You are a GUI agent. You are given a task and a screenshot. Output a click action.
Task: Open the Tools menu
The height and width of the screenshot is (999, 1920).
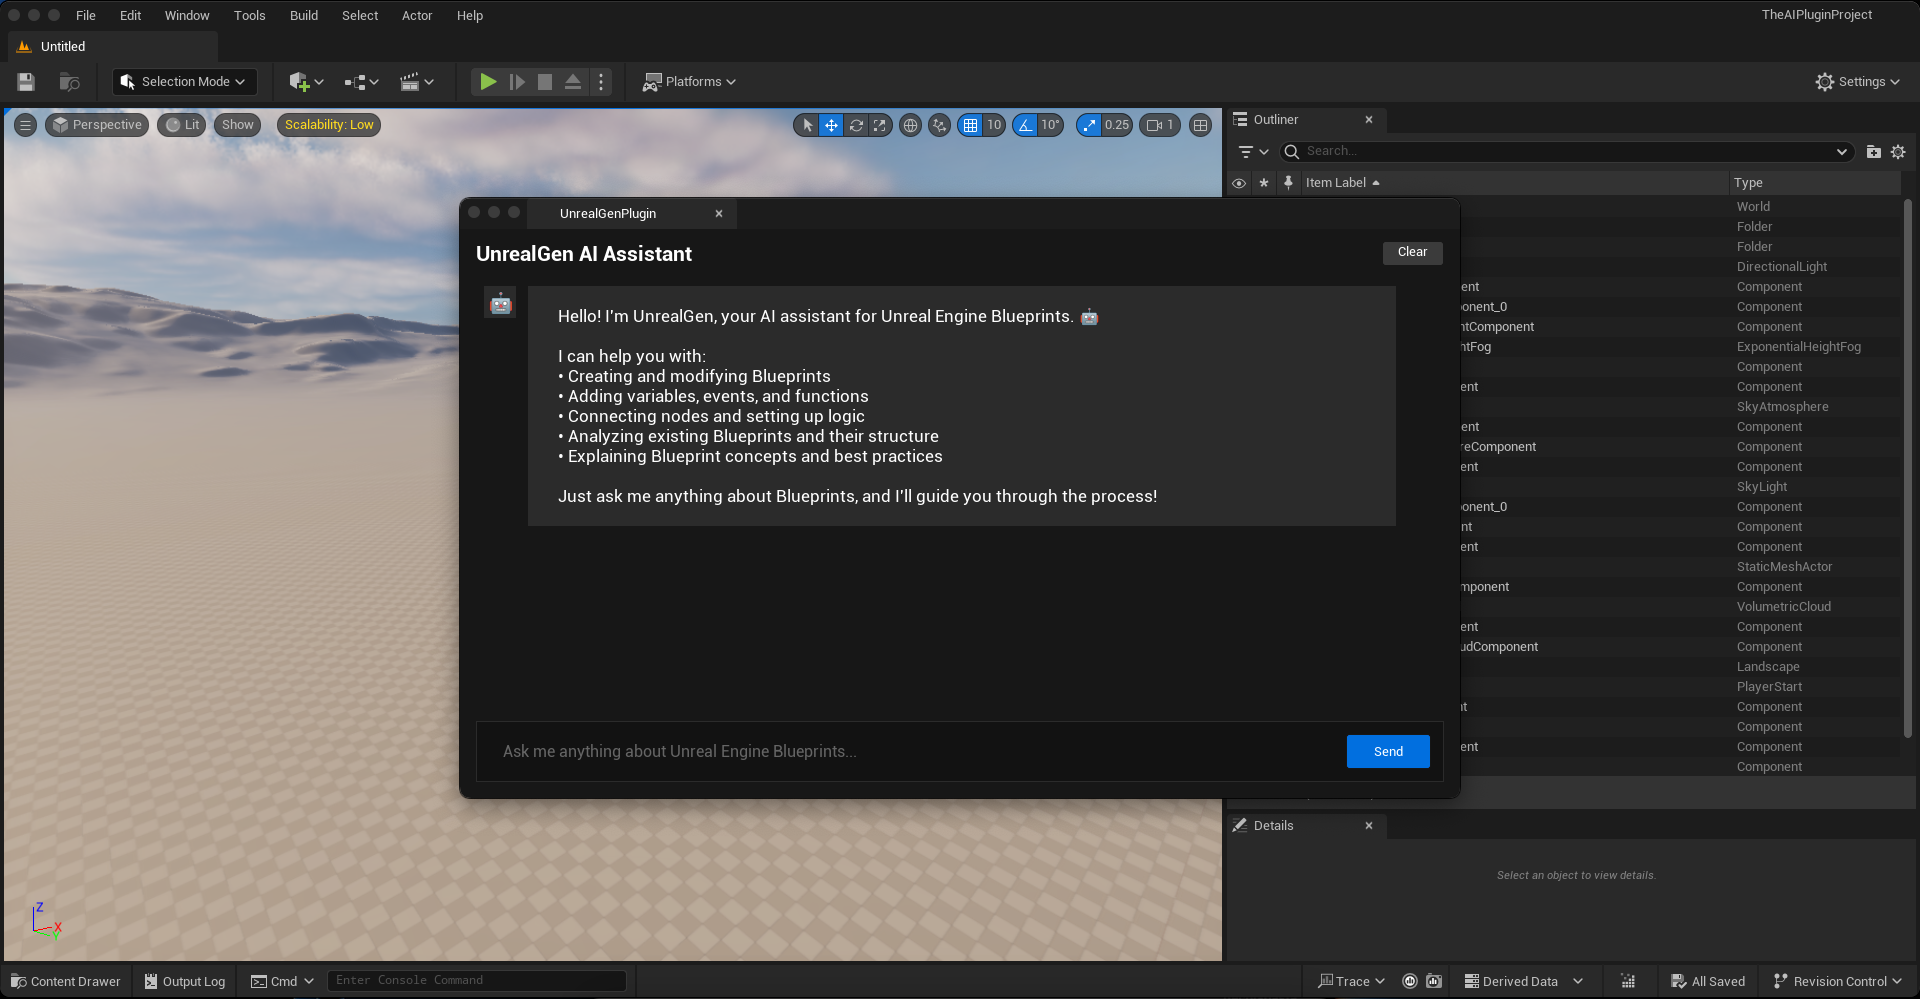250,15
